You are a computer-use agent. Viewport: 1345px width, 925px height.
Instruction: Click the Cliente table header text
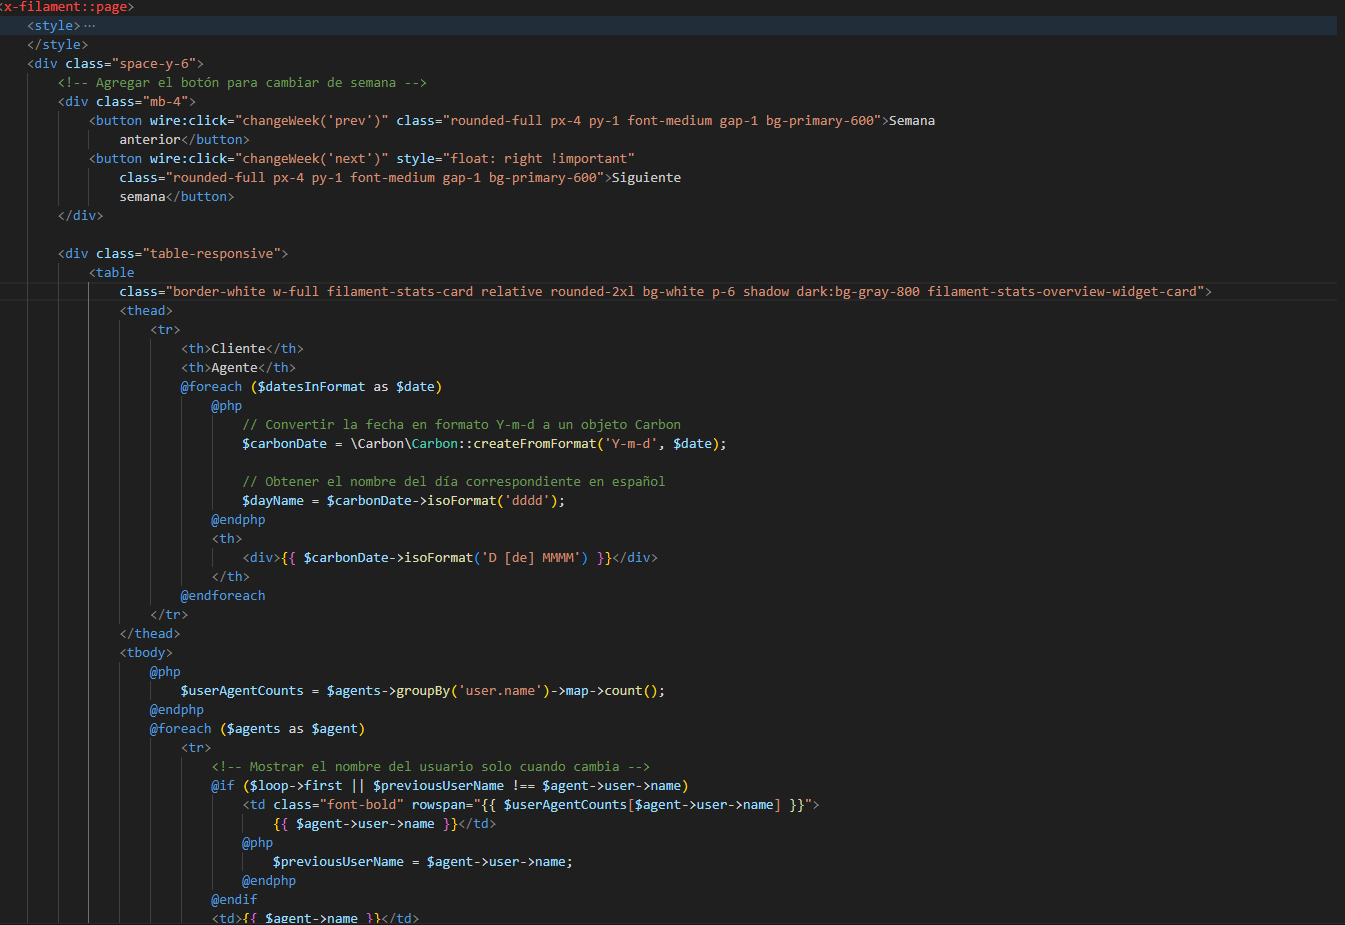(x=238, y=349)
